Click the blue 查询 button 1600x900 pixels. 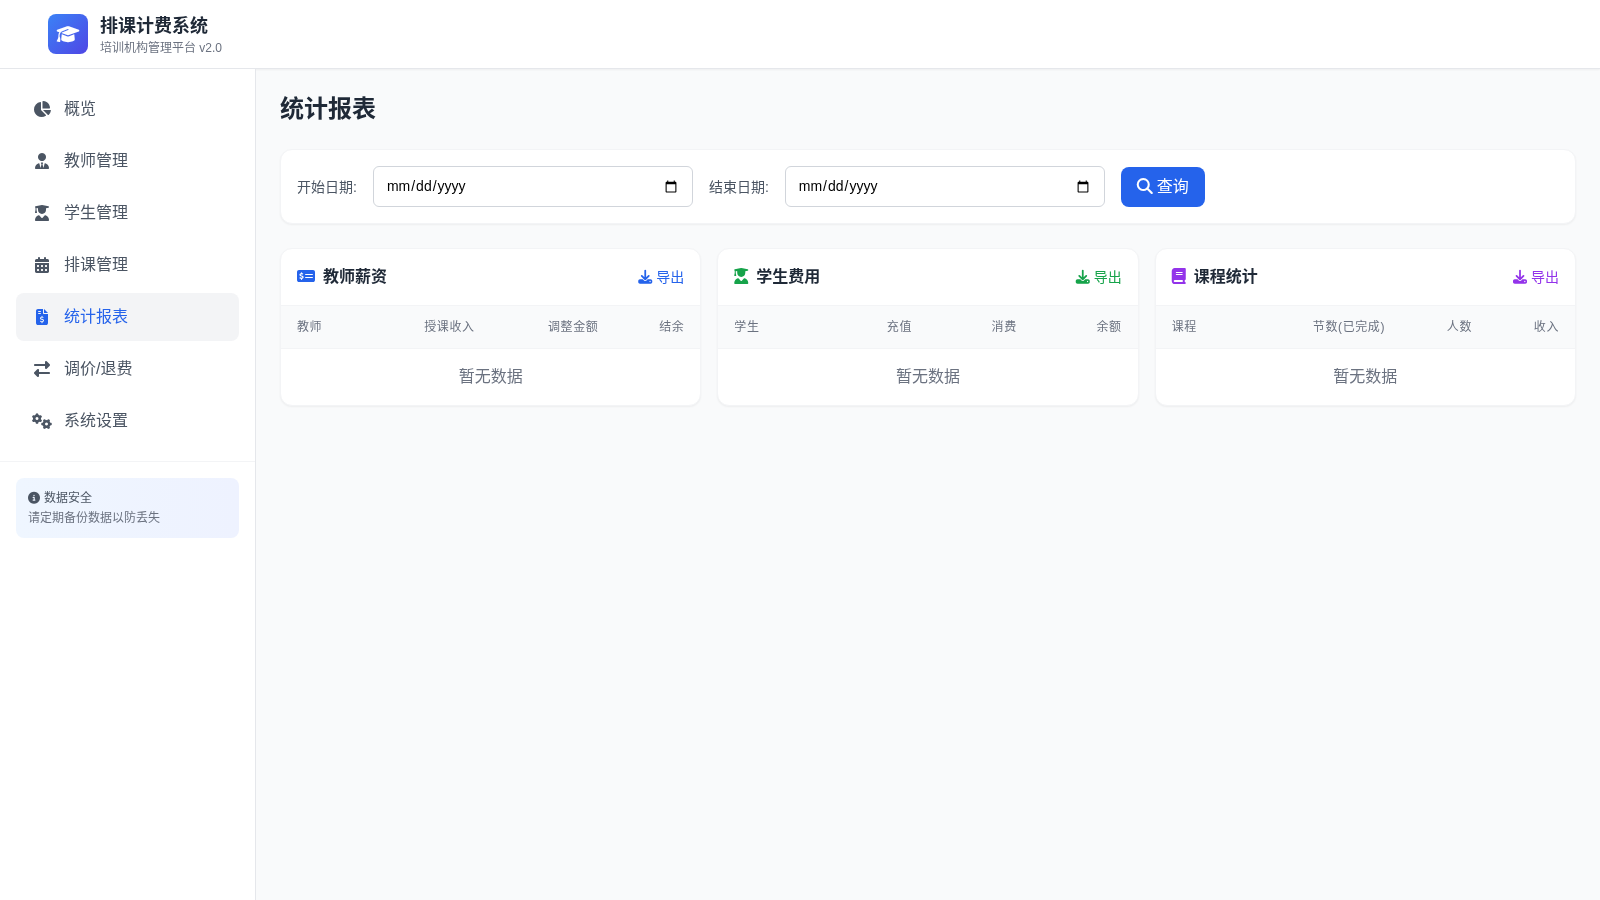pyautogui.click(x=1162, y=187)
